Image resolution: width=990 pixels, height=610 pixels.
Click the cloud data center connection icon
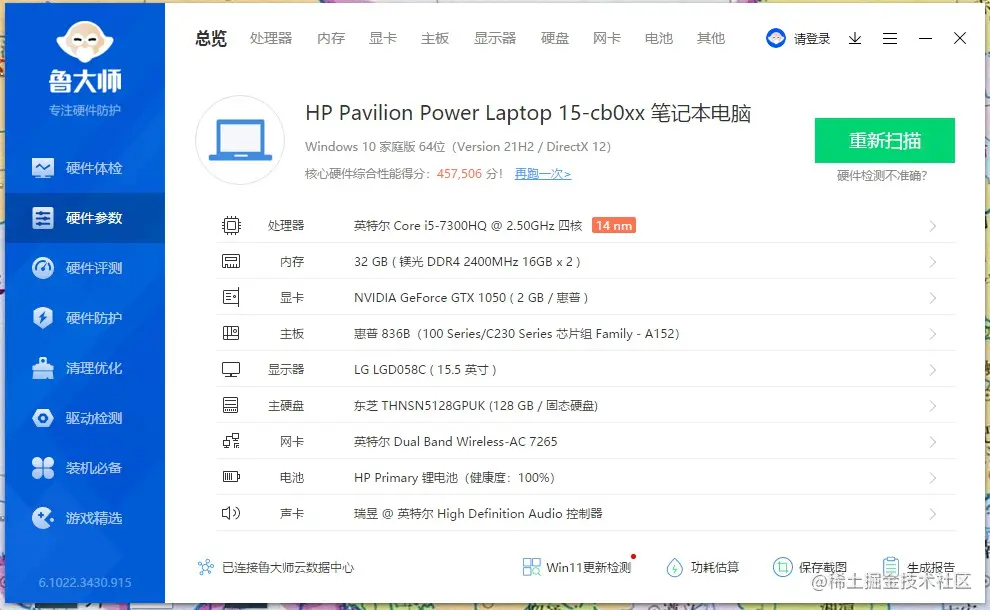point(206,567)
